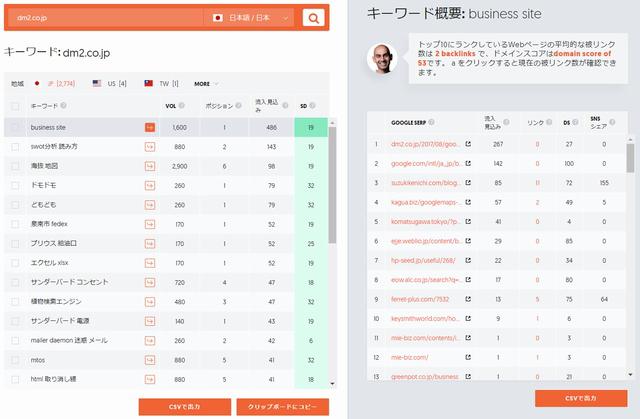The height and width of the screenshot is (419, 640).
Task: Click SERP table scrollbar down arrow
Action: [x=630, y=374]
